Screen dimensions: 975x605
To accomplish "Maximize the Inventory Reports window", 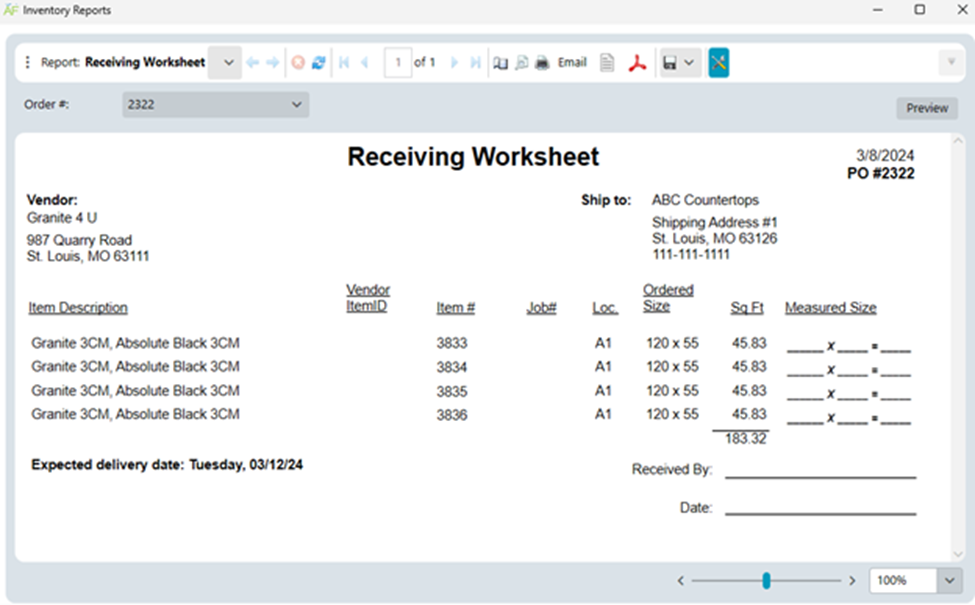I will pyautogui.click(x=920, y=9).
